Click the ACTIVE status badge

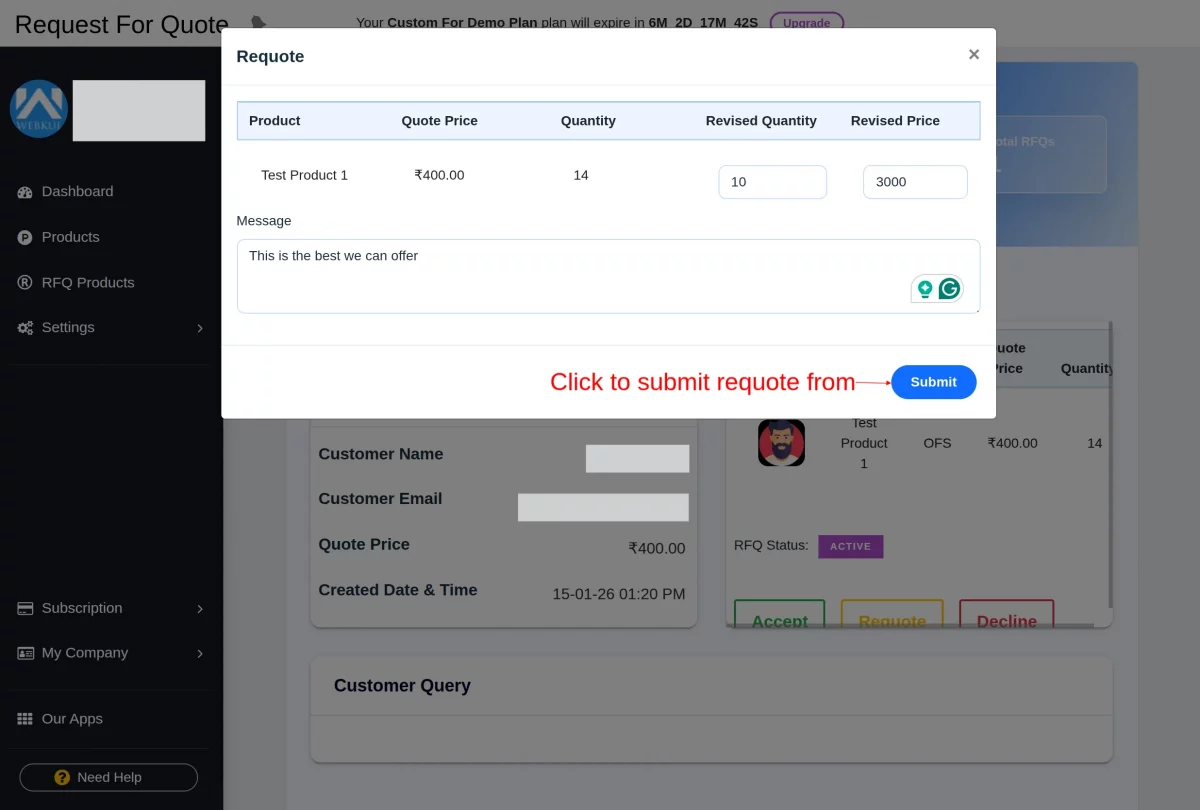[850, 546]
